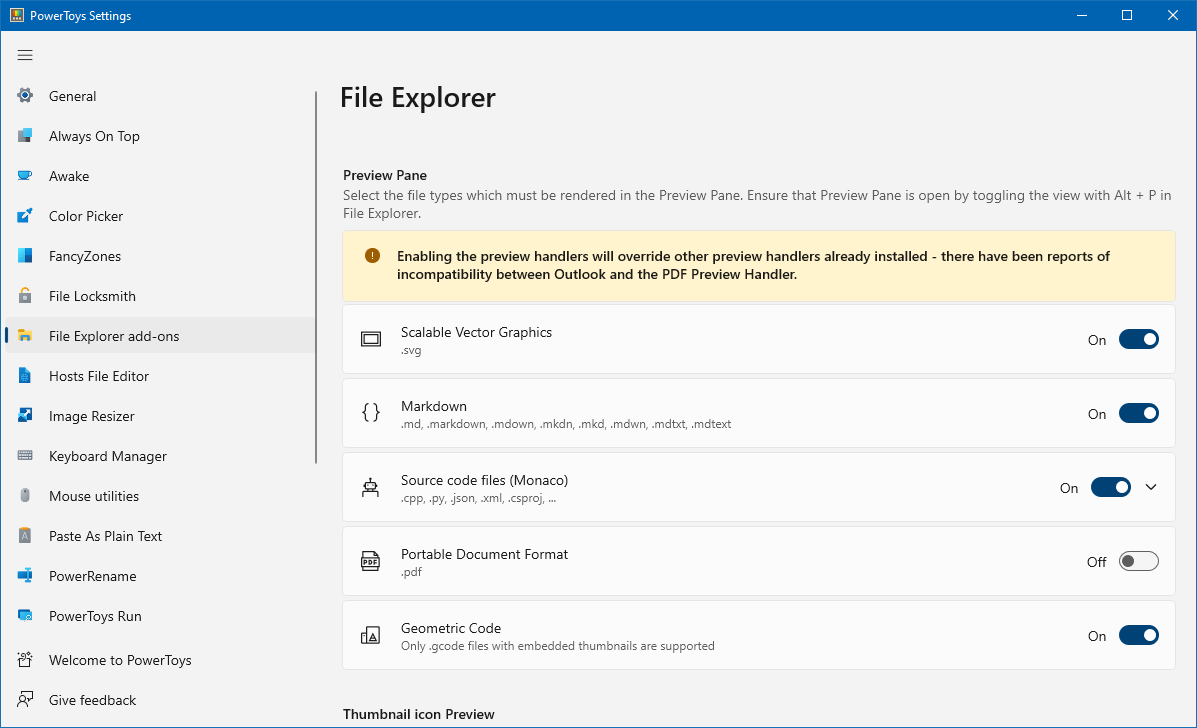
Task: Expand Source code files (Monaco) options chevron
Action: coord(1151,488)
